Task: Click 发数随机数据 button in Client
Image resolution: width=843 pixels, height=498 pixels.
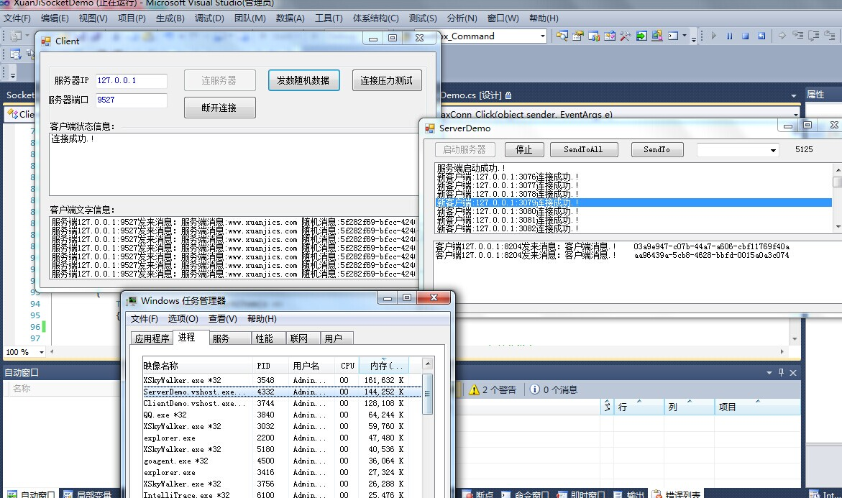Action: [x=303, y=81]
